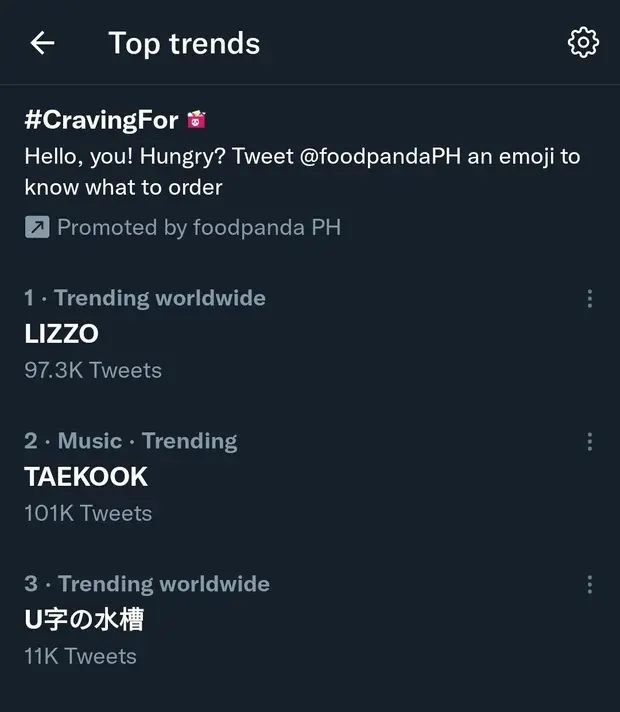Screen dimensions: 620x712
Task: Click the "Promoted by foodpanda PH" label
Action: click(x=198, y=227)
